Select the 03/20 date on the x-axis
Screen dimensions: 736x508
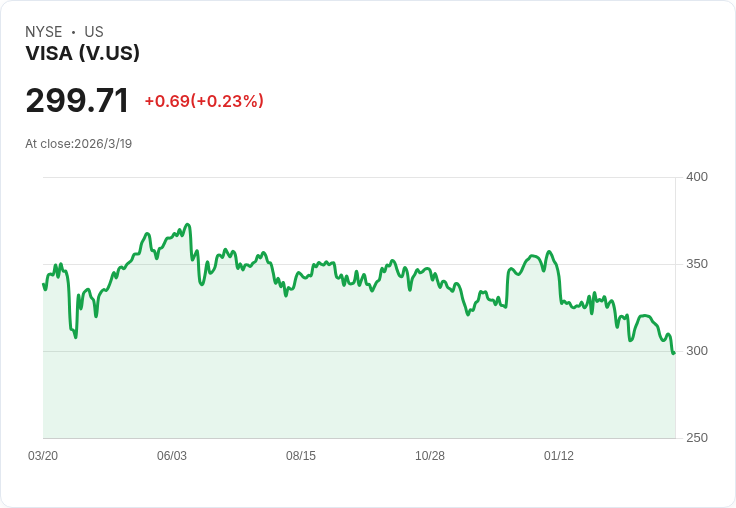[43, 456]
